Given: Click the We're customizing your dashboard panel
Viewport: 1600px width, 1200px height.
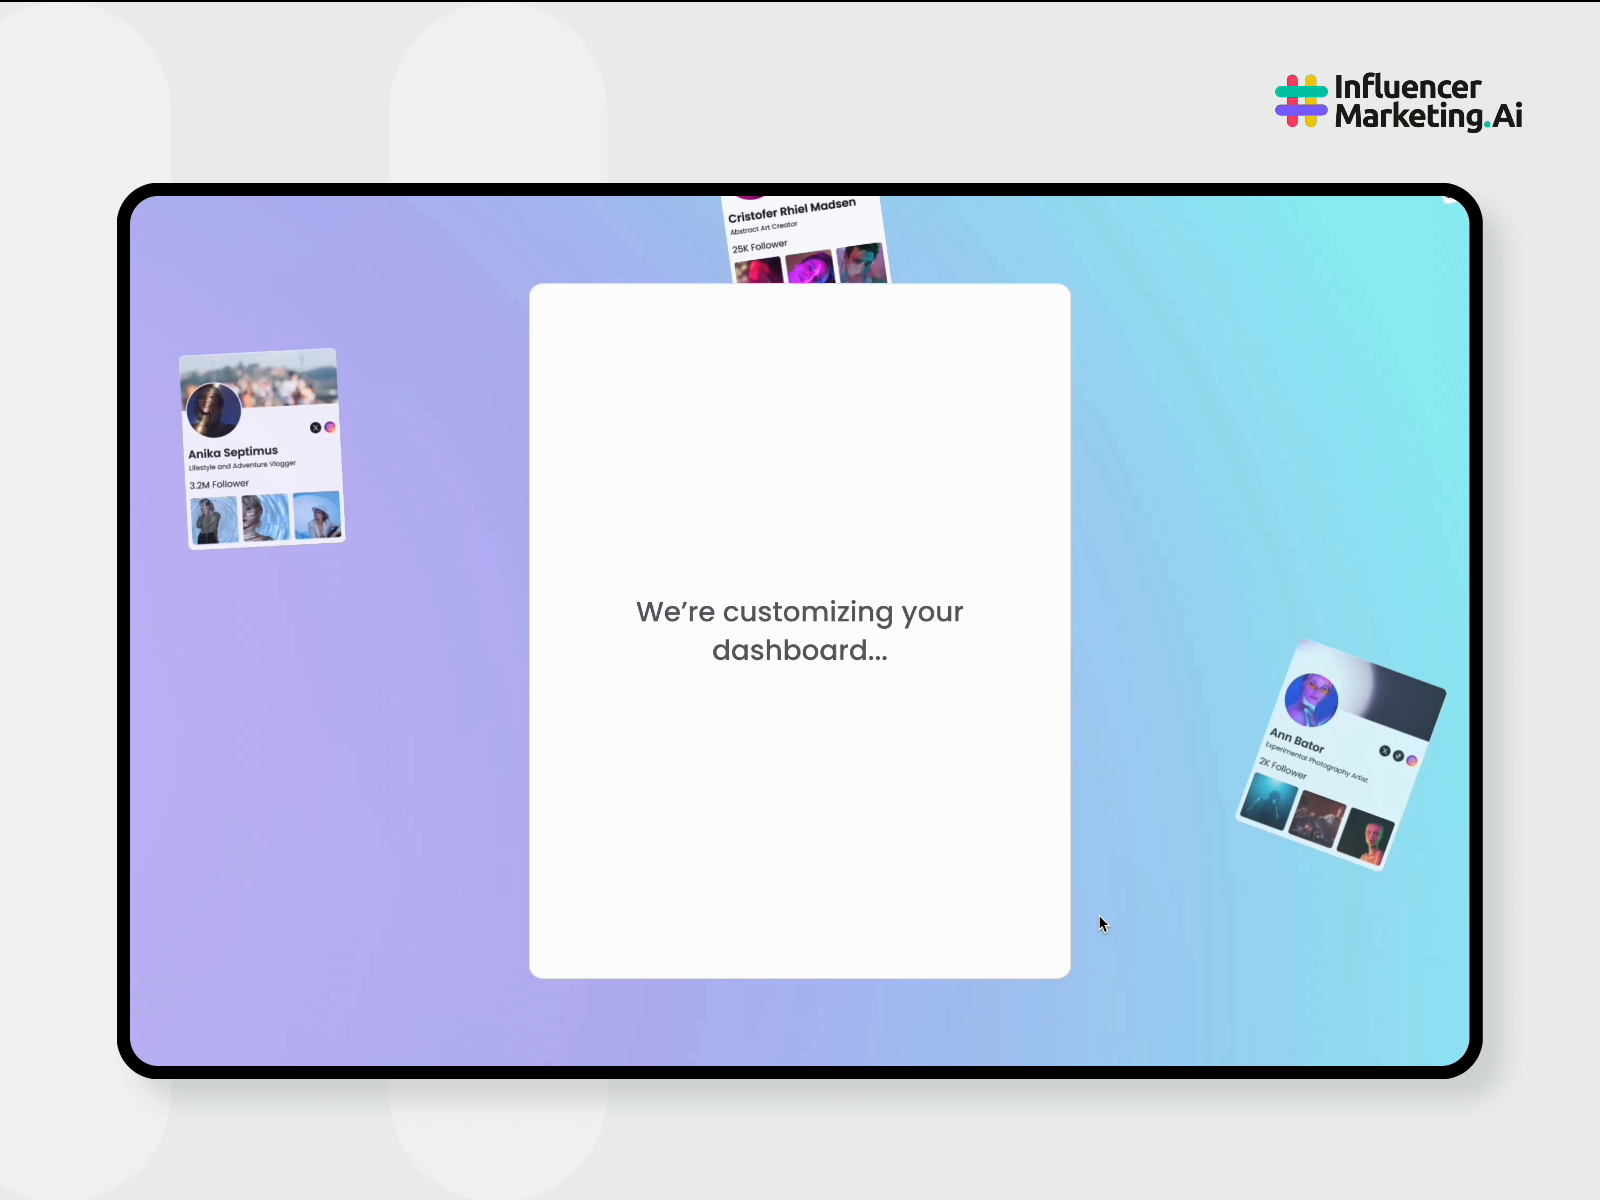Looking at the screenshot, I should coord(799,630).
